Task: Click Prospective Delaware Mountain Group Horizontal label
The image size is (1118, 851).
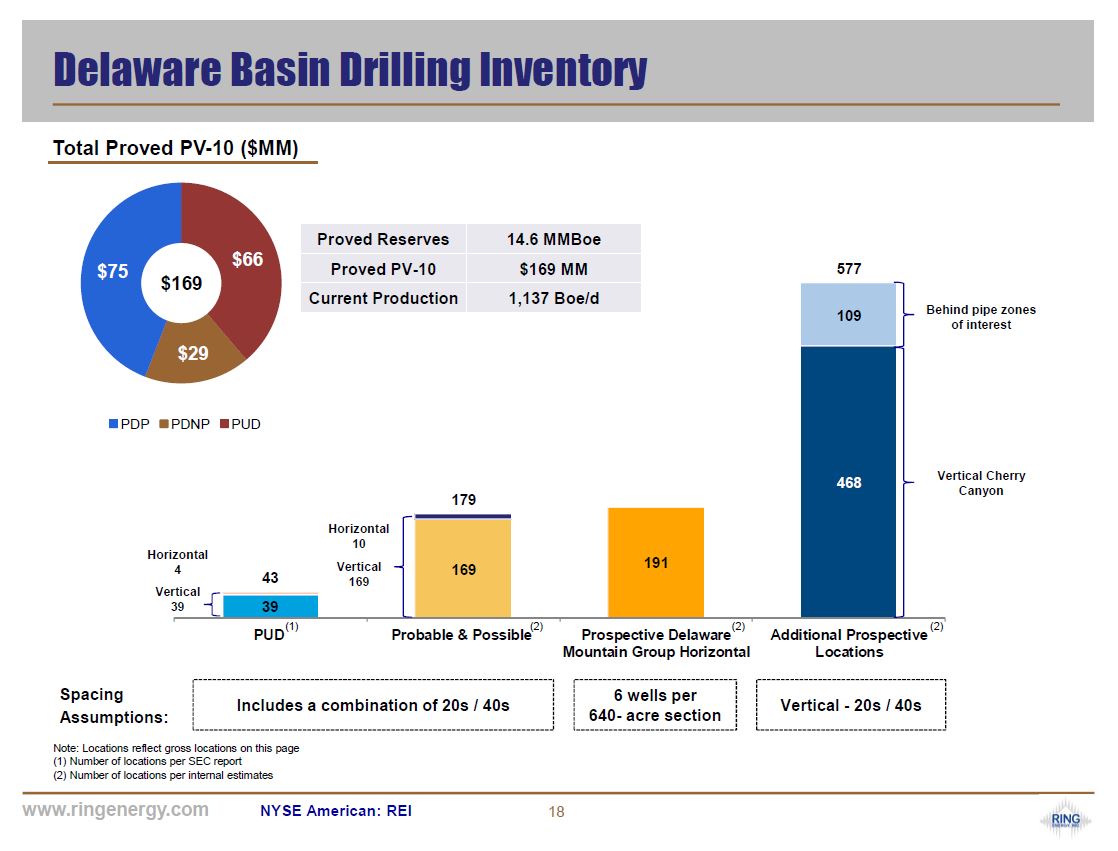Action: pos(656,642)
